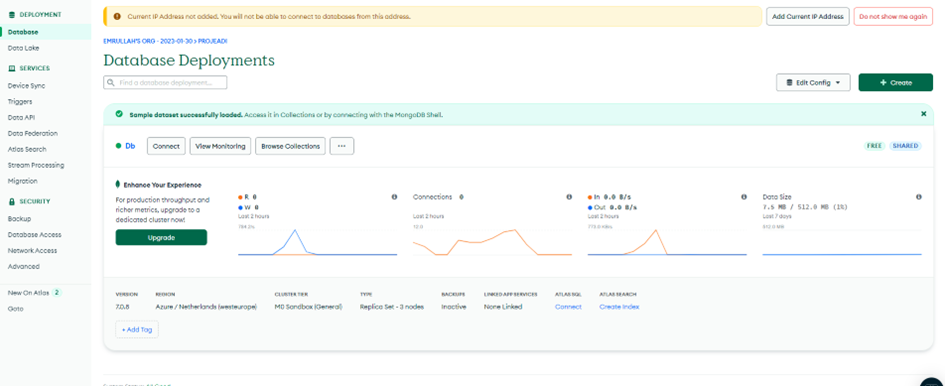This screenshot has width=945, height=386.
Task: Click info icon for Data Size chart
Action: [918, 197]
